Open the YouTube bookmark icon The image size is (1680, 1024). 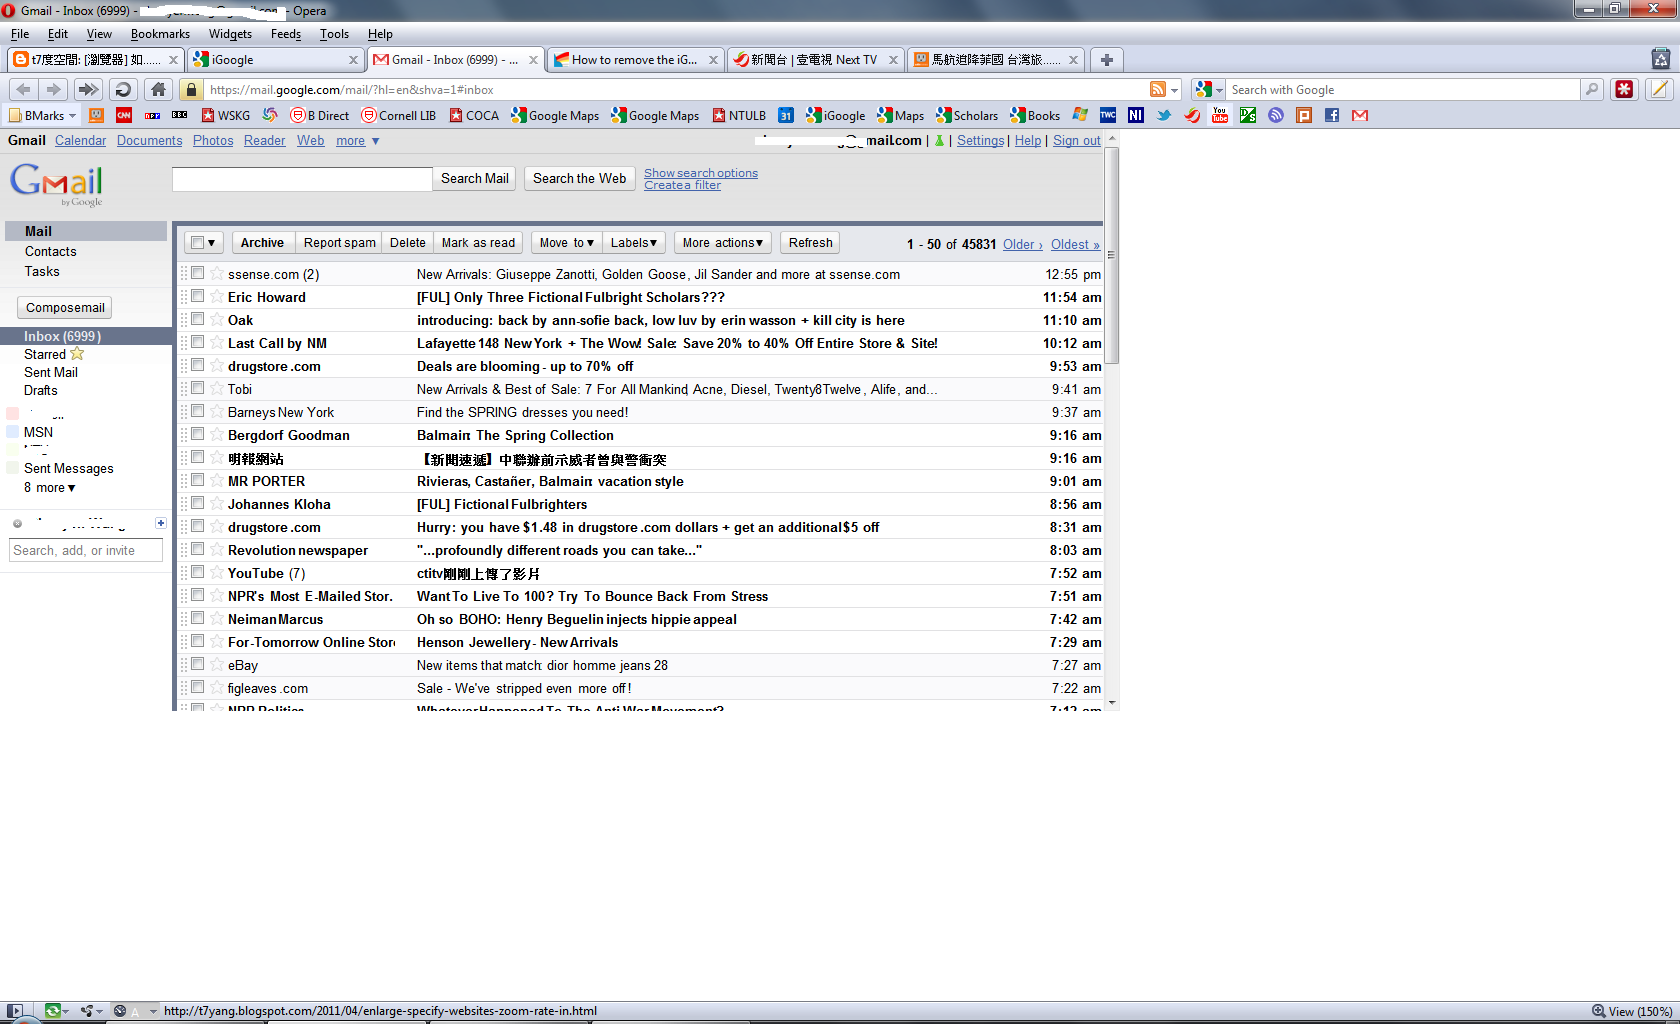[1220, 115]
